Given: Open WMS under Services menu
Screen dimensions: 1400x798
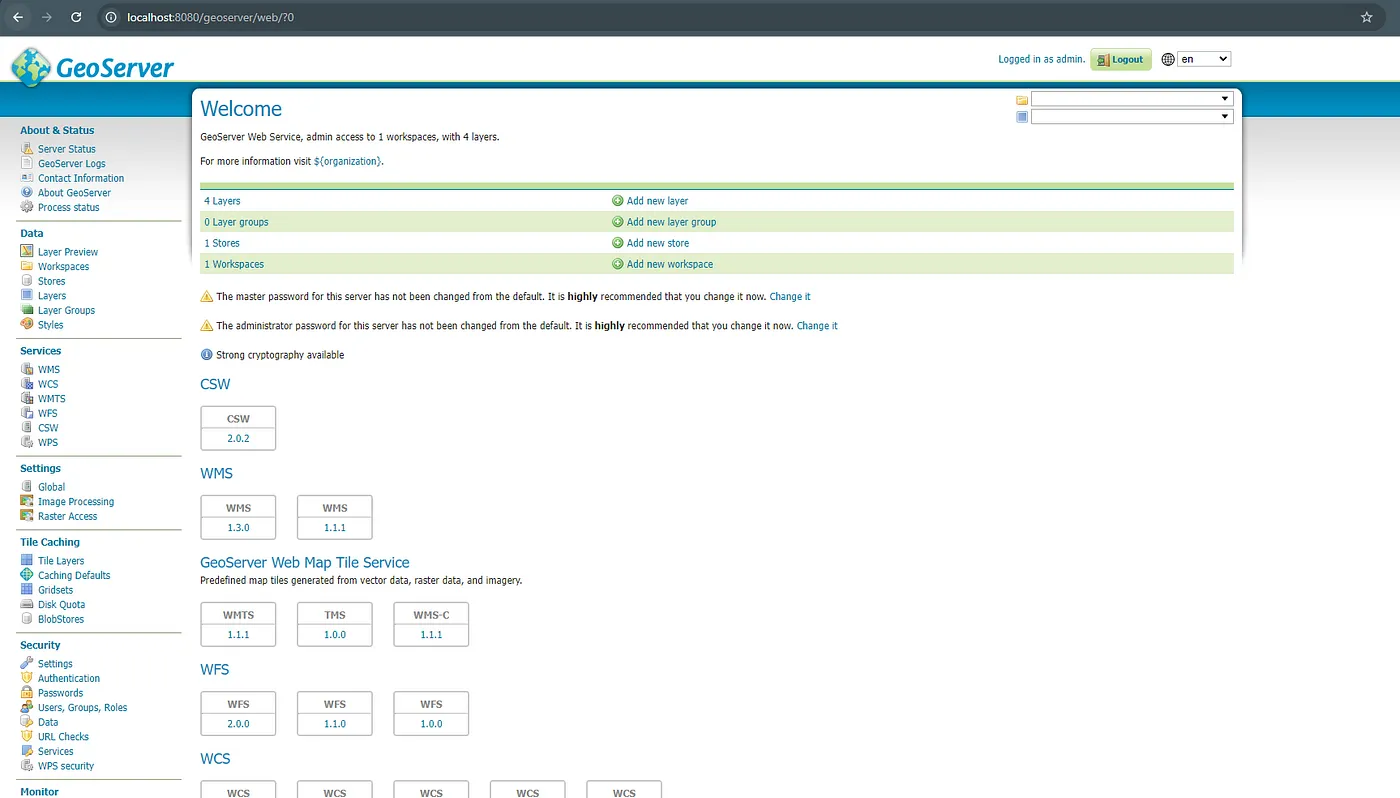Looking at the screenshot, I should click(48, 370).
